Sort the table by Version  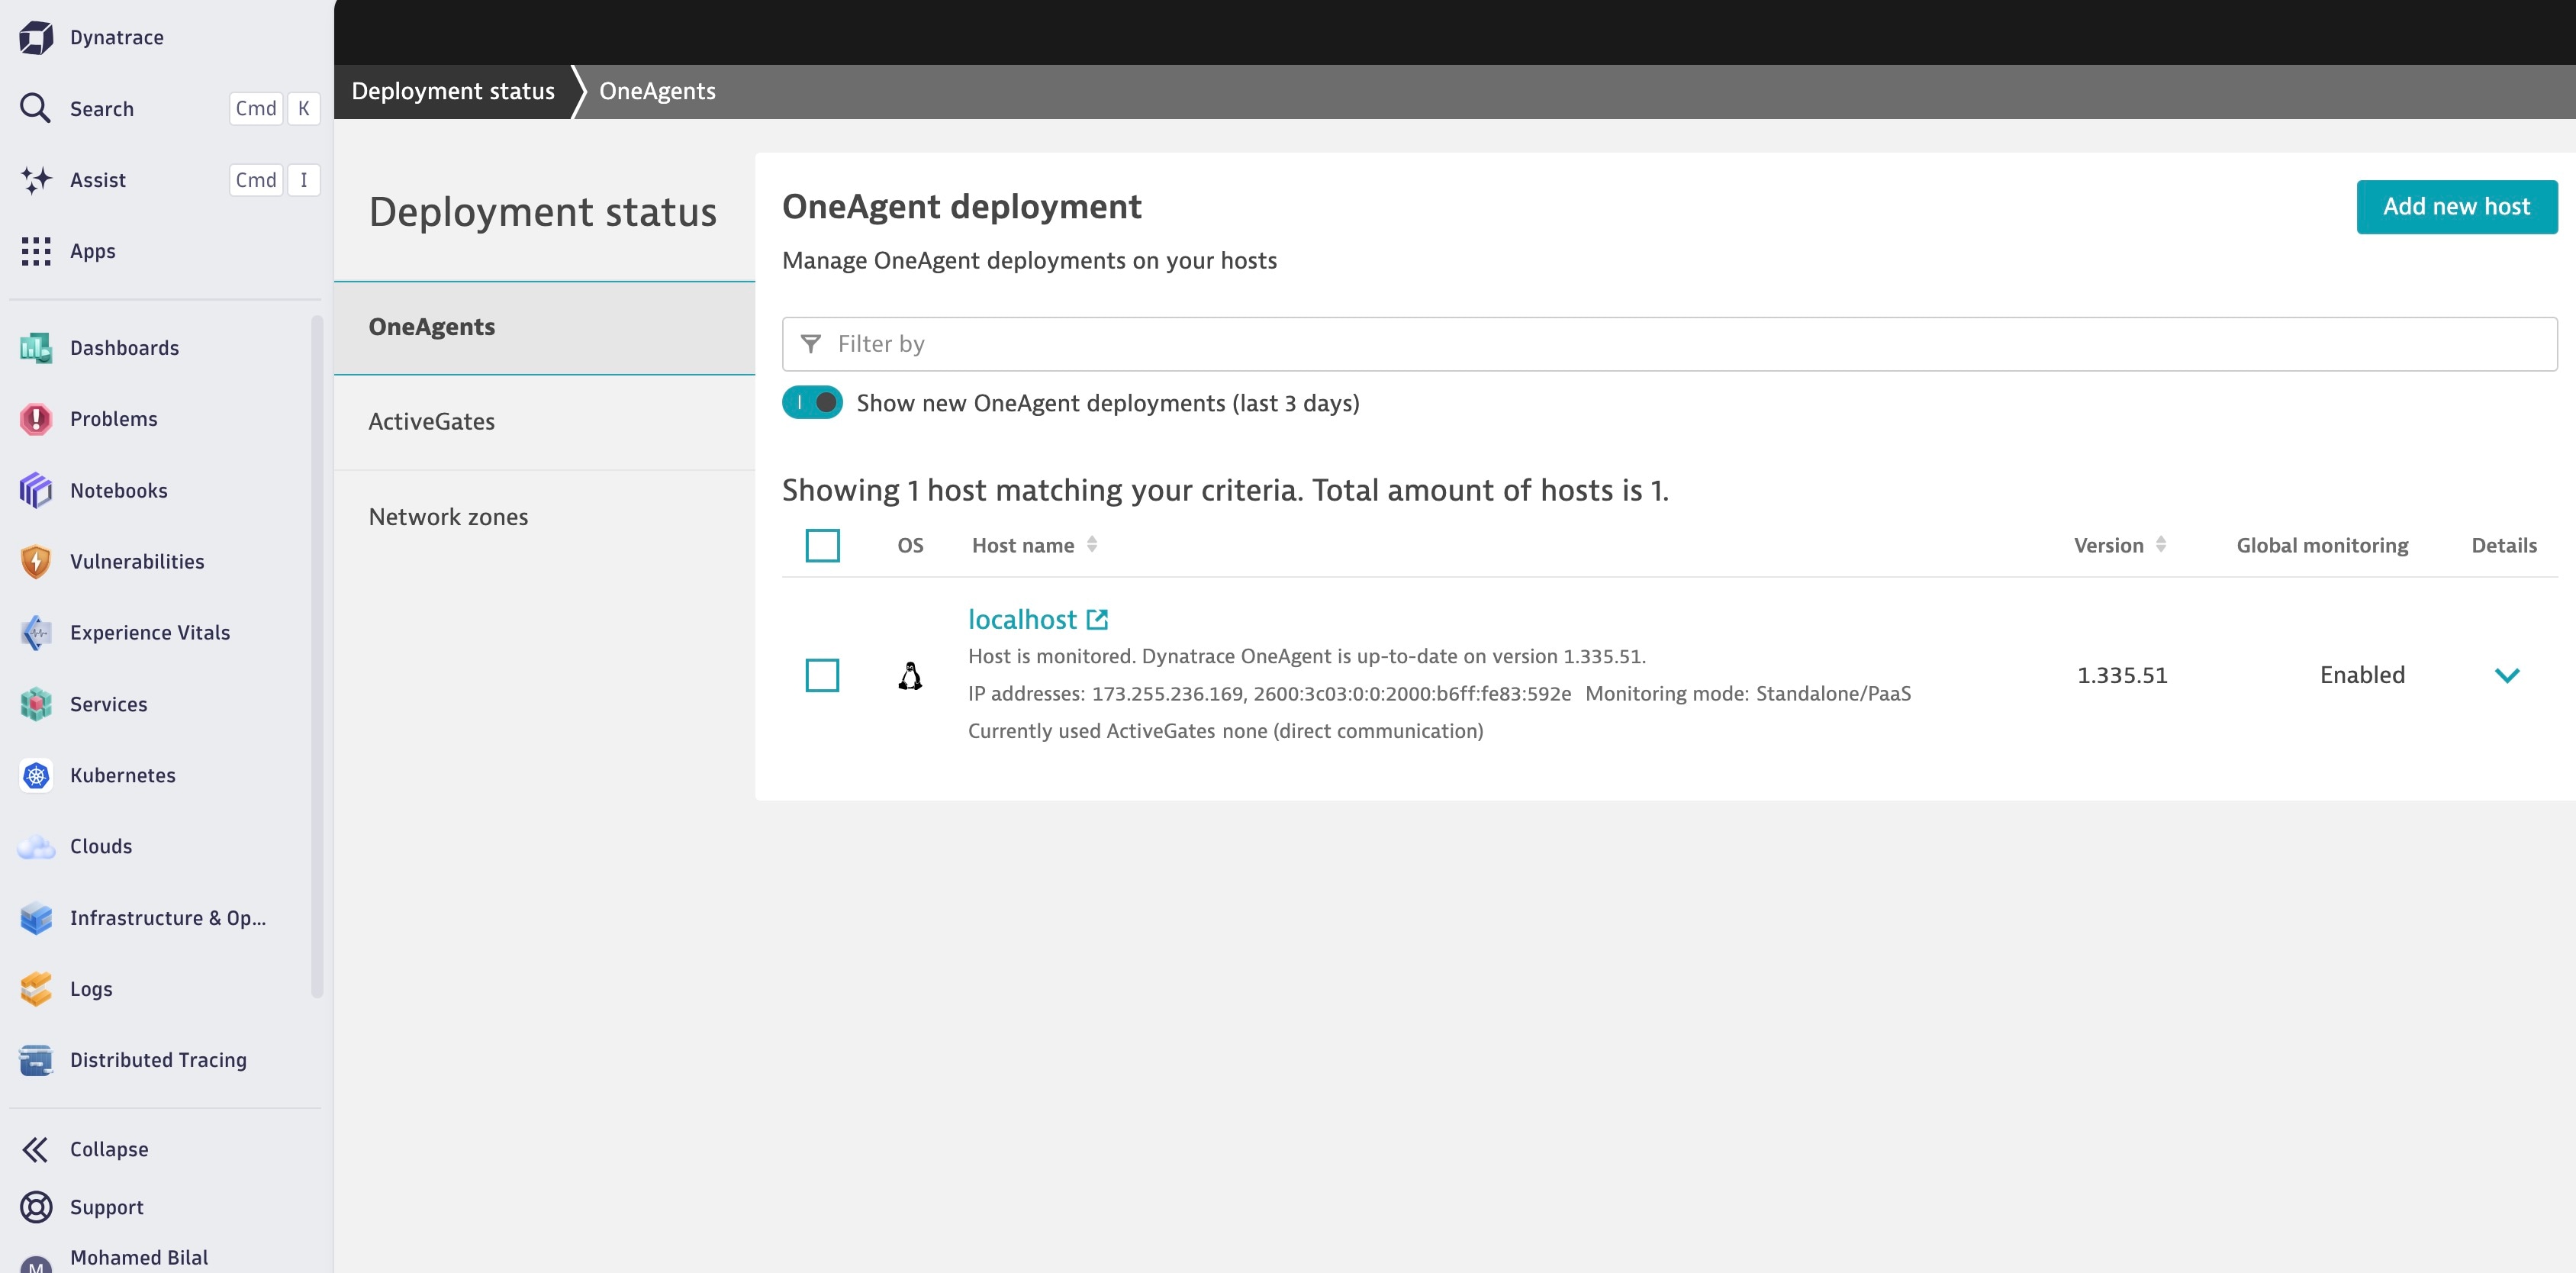coord(2161,545)
